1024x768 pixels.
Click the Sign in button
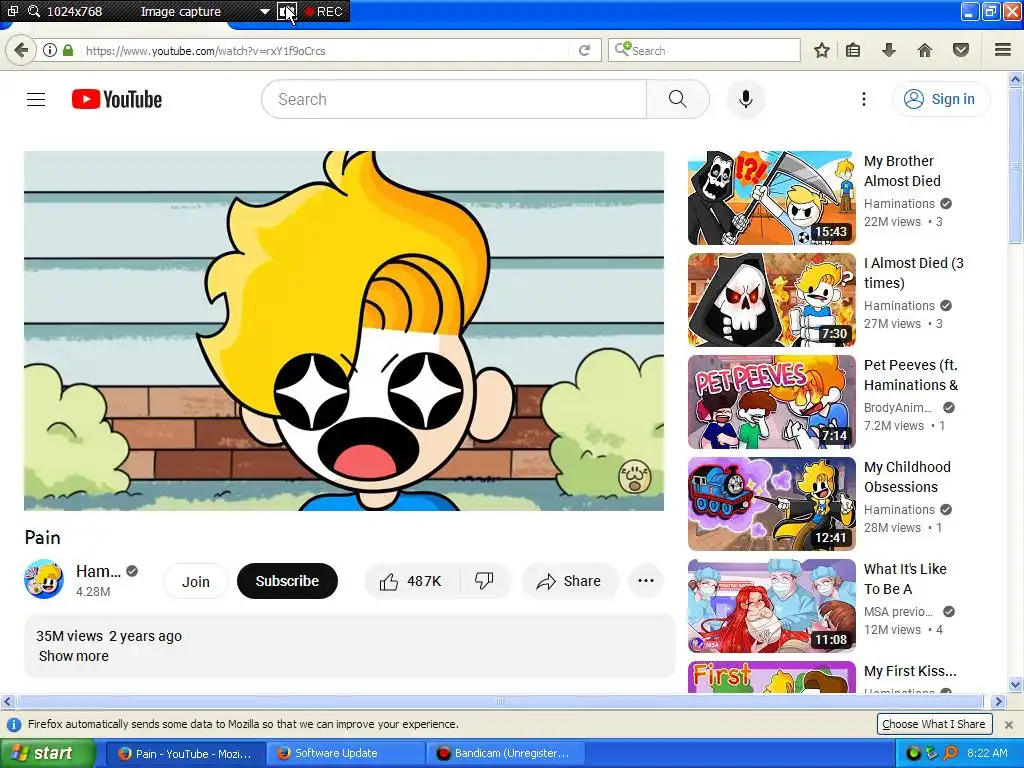tap(940, 99)
